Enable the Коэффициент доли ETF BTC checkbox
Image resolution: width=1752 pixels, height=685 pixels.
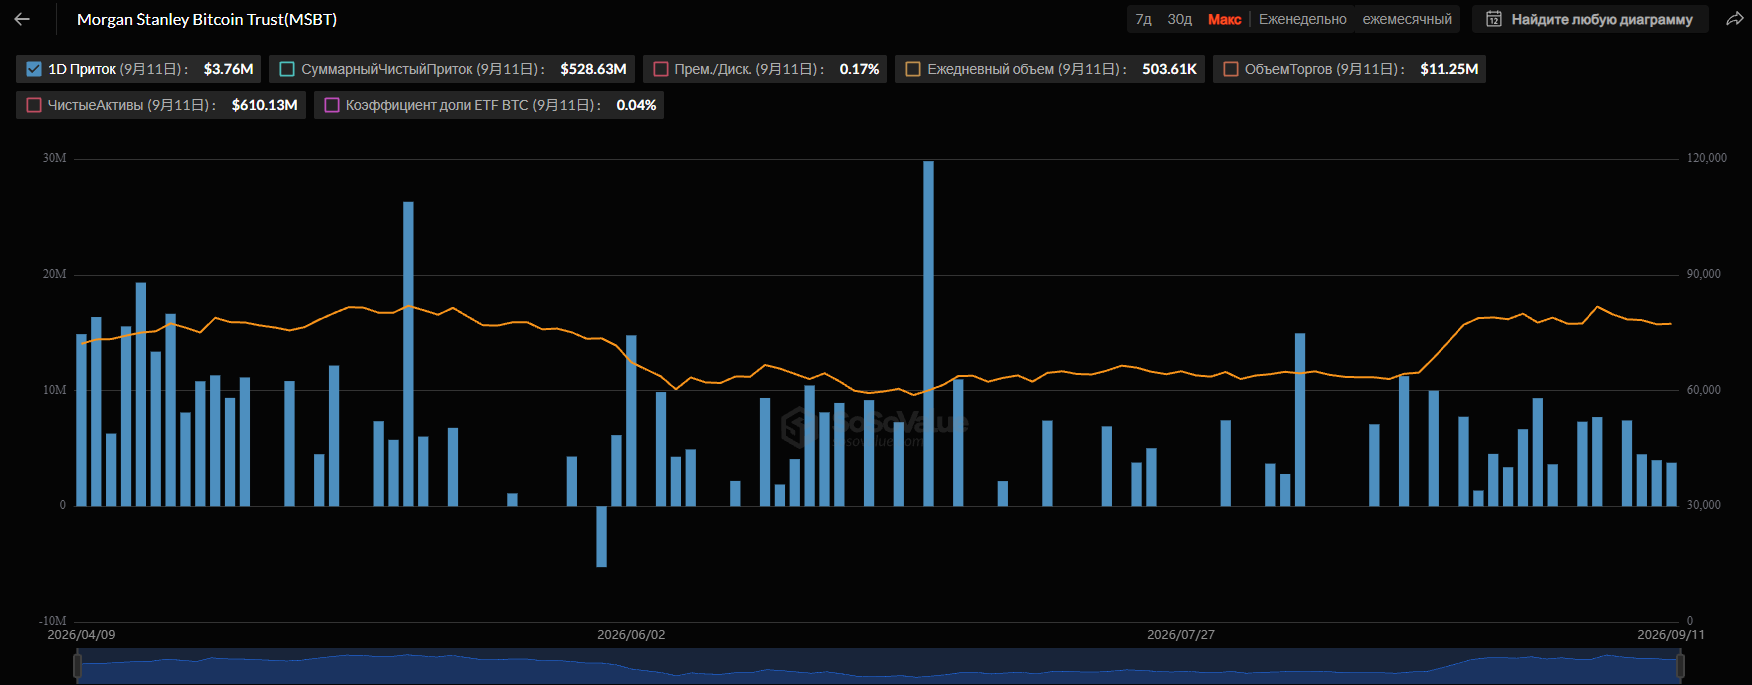[332, 105]
